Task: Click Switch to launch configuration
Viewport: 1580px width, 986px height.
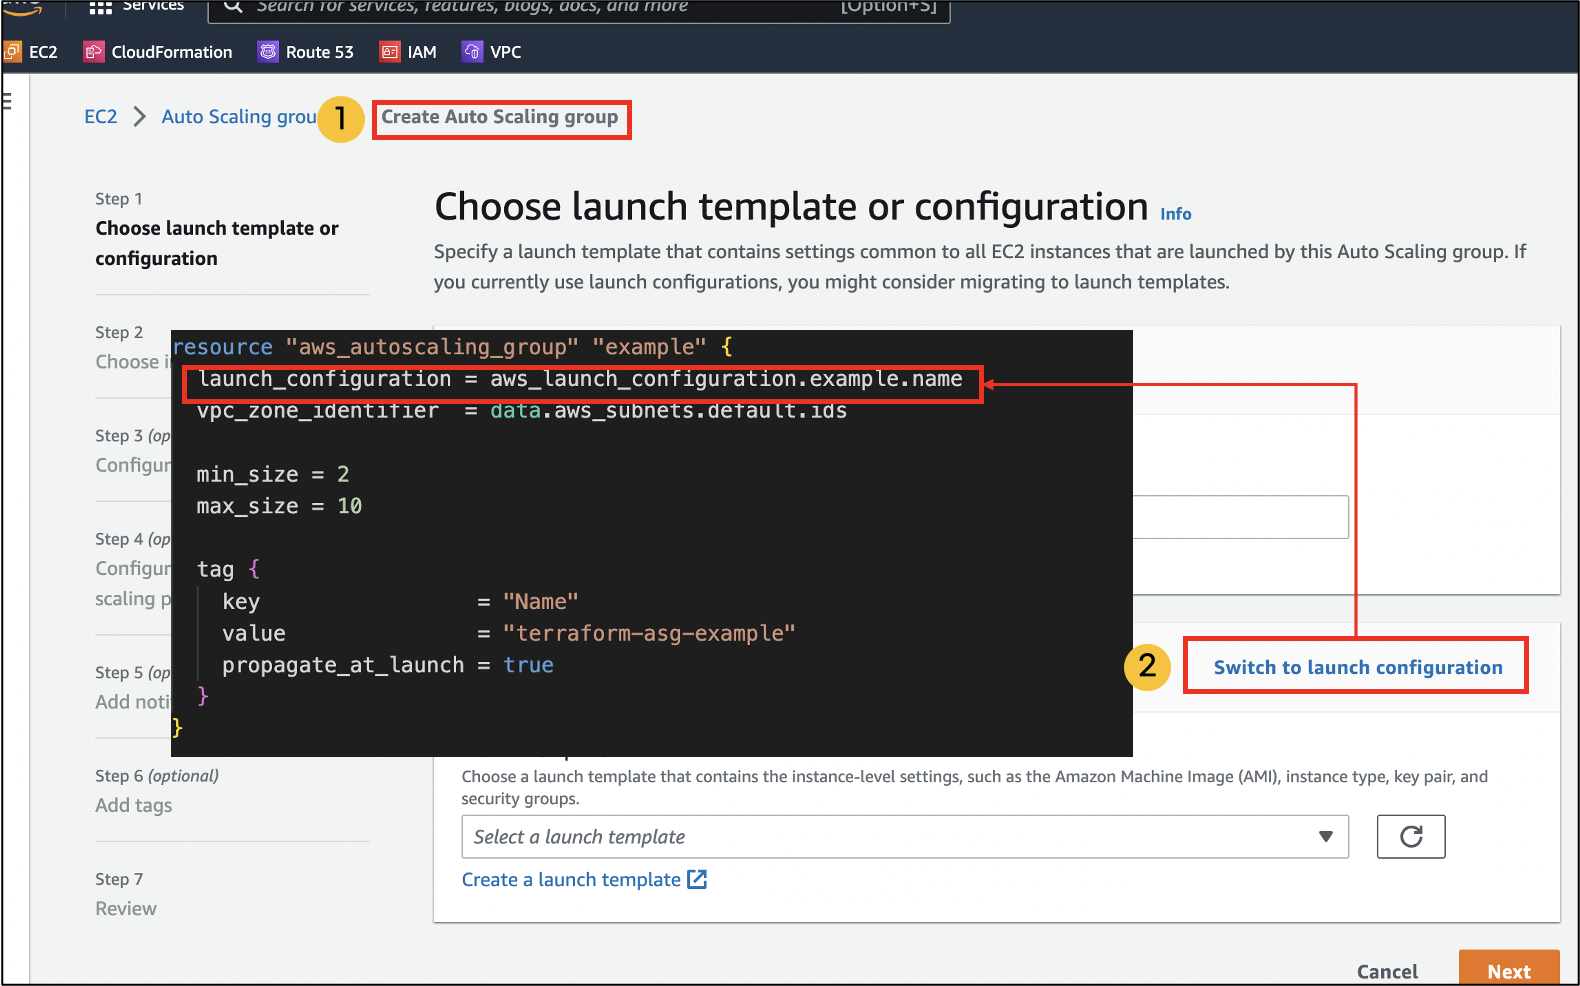Action: click(x=1358, y=668)
